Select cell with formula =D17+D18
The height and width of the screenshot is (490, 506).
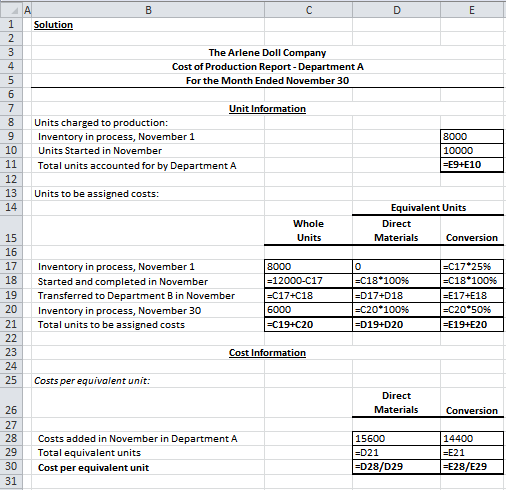click(396, 295)
